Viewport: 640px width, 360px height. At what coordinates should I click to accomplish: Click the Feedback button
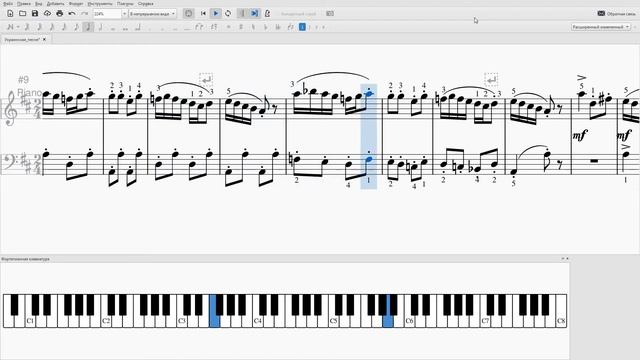coord(616,13)
